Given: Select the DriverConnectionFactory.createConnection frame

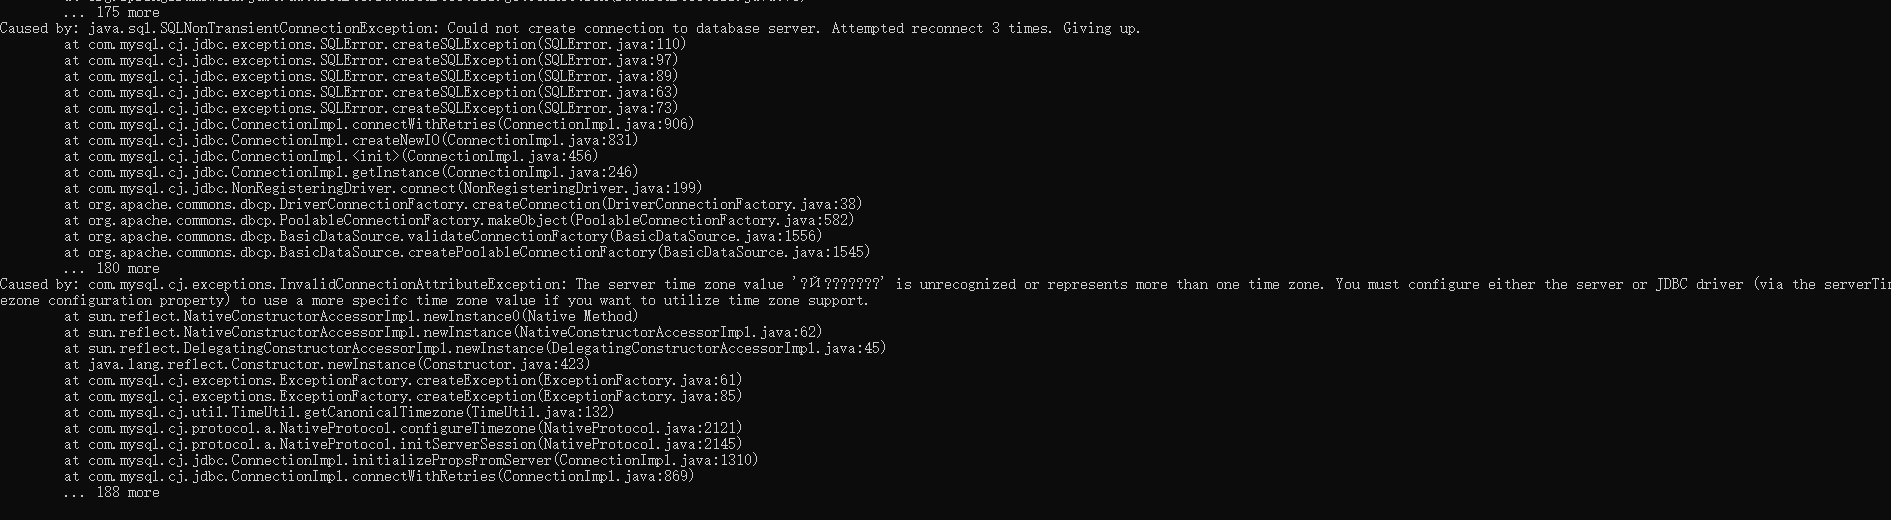Looking at the screenshot, I should click(x=463, y=204).
